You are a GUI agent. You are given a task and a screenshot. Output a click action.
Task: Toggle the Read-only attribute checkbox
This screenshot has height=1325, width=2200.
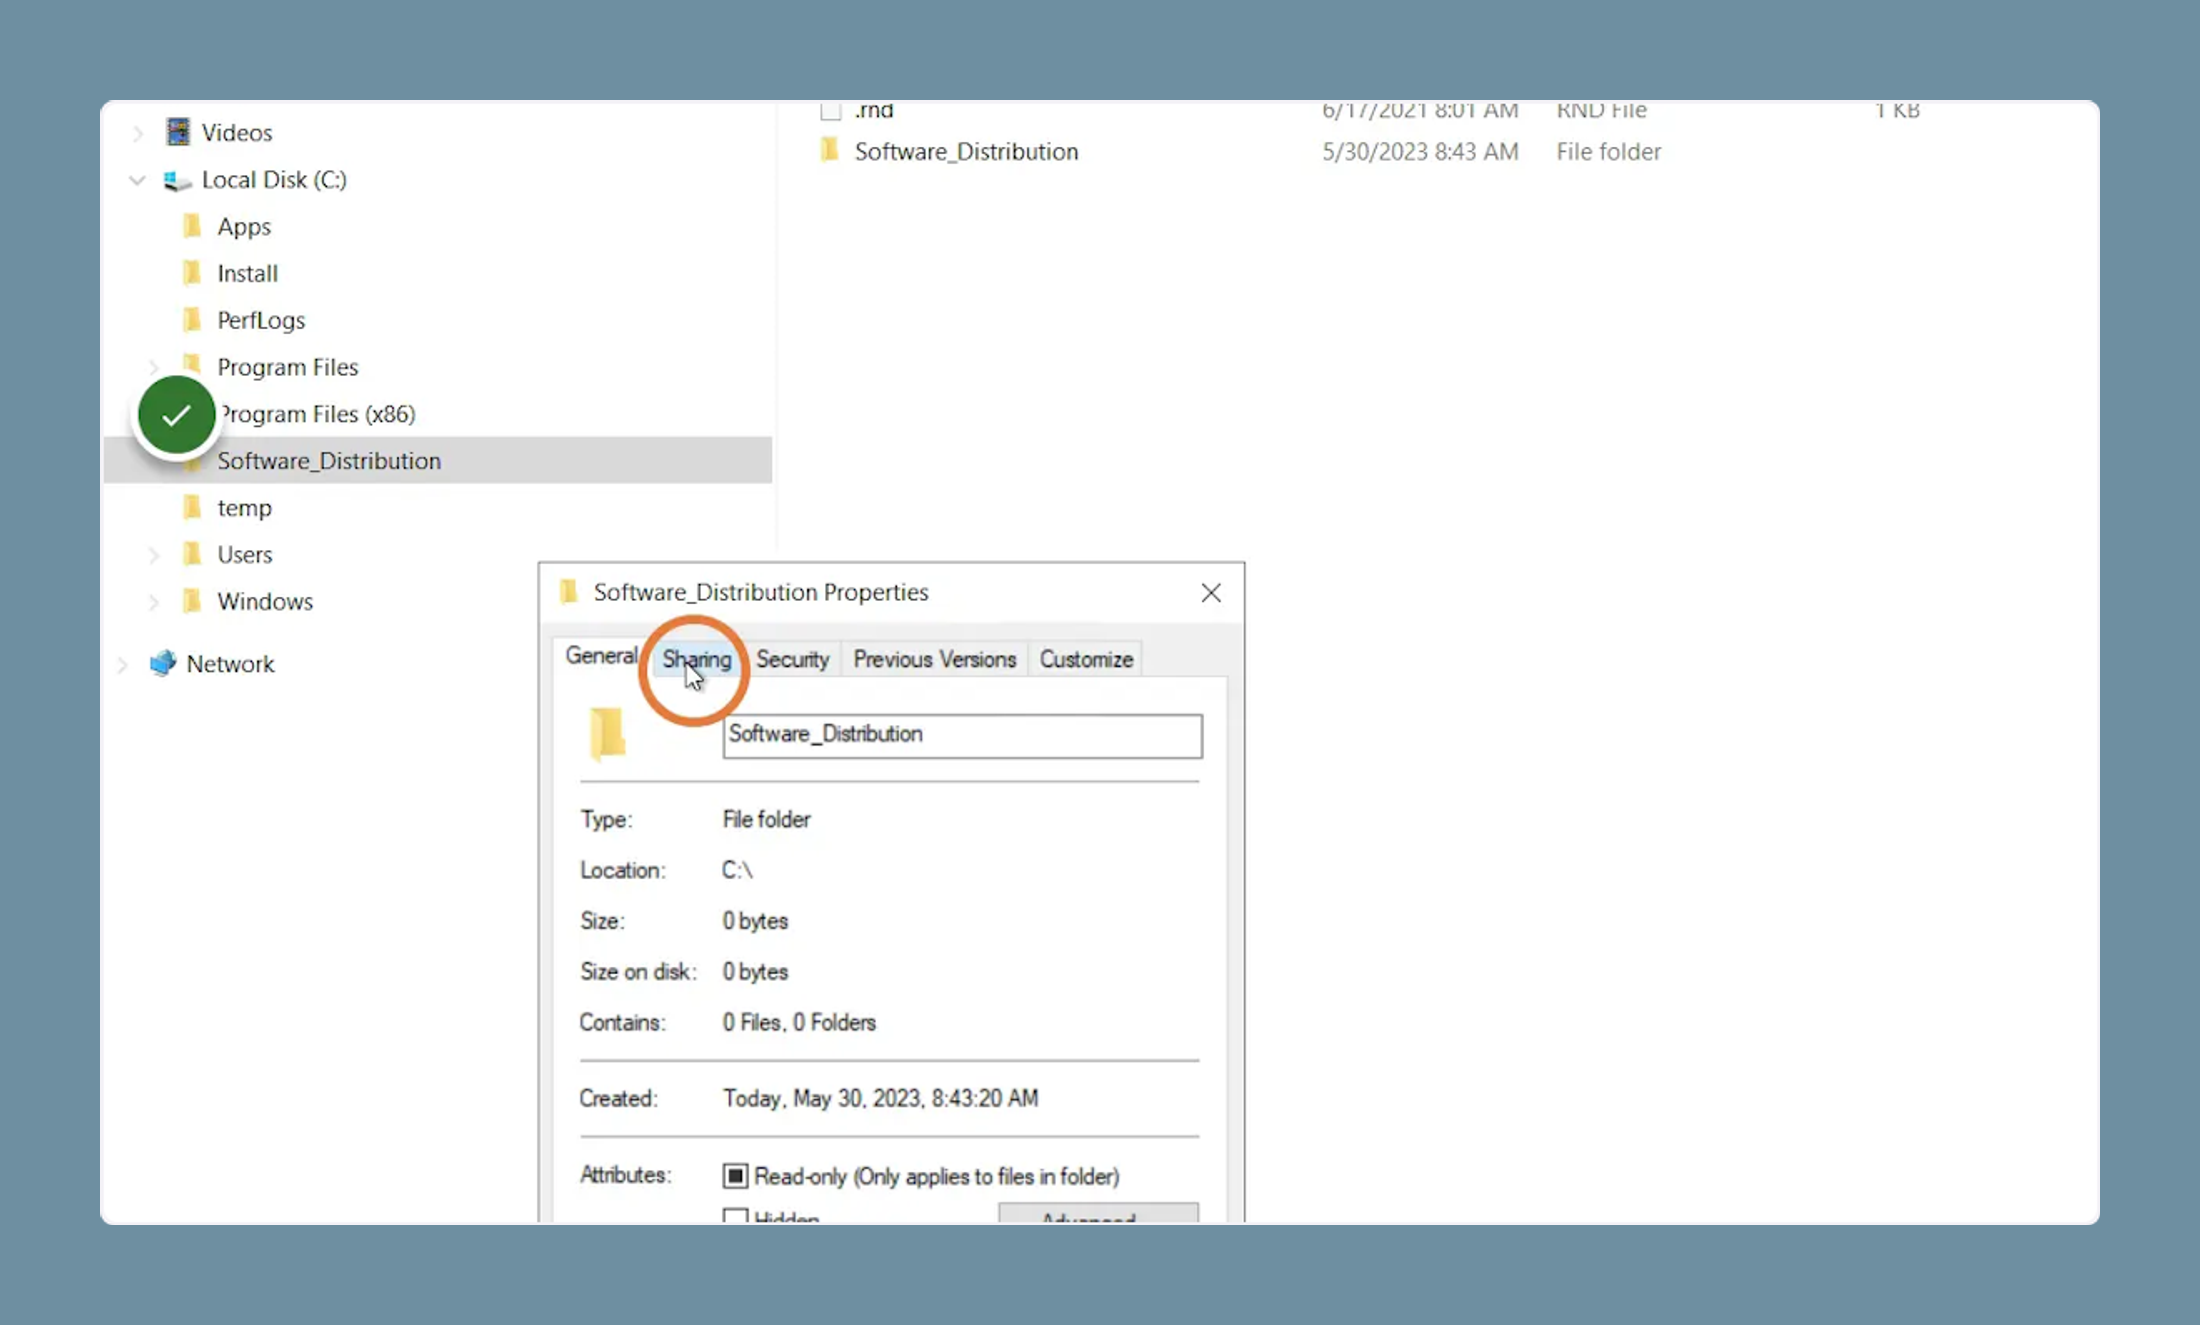click(735, 1176)
